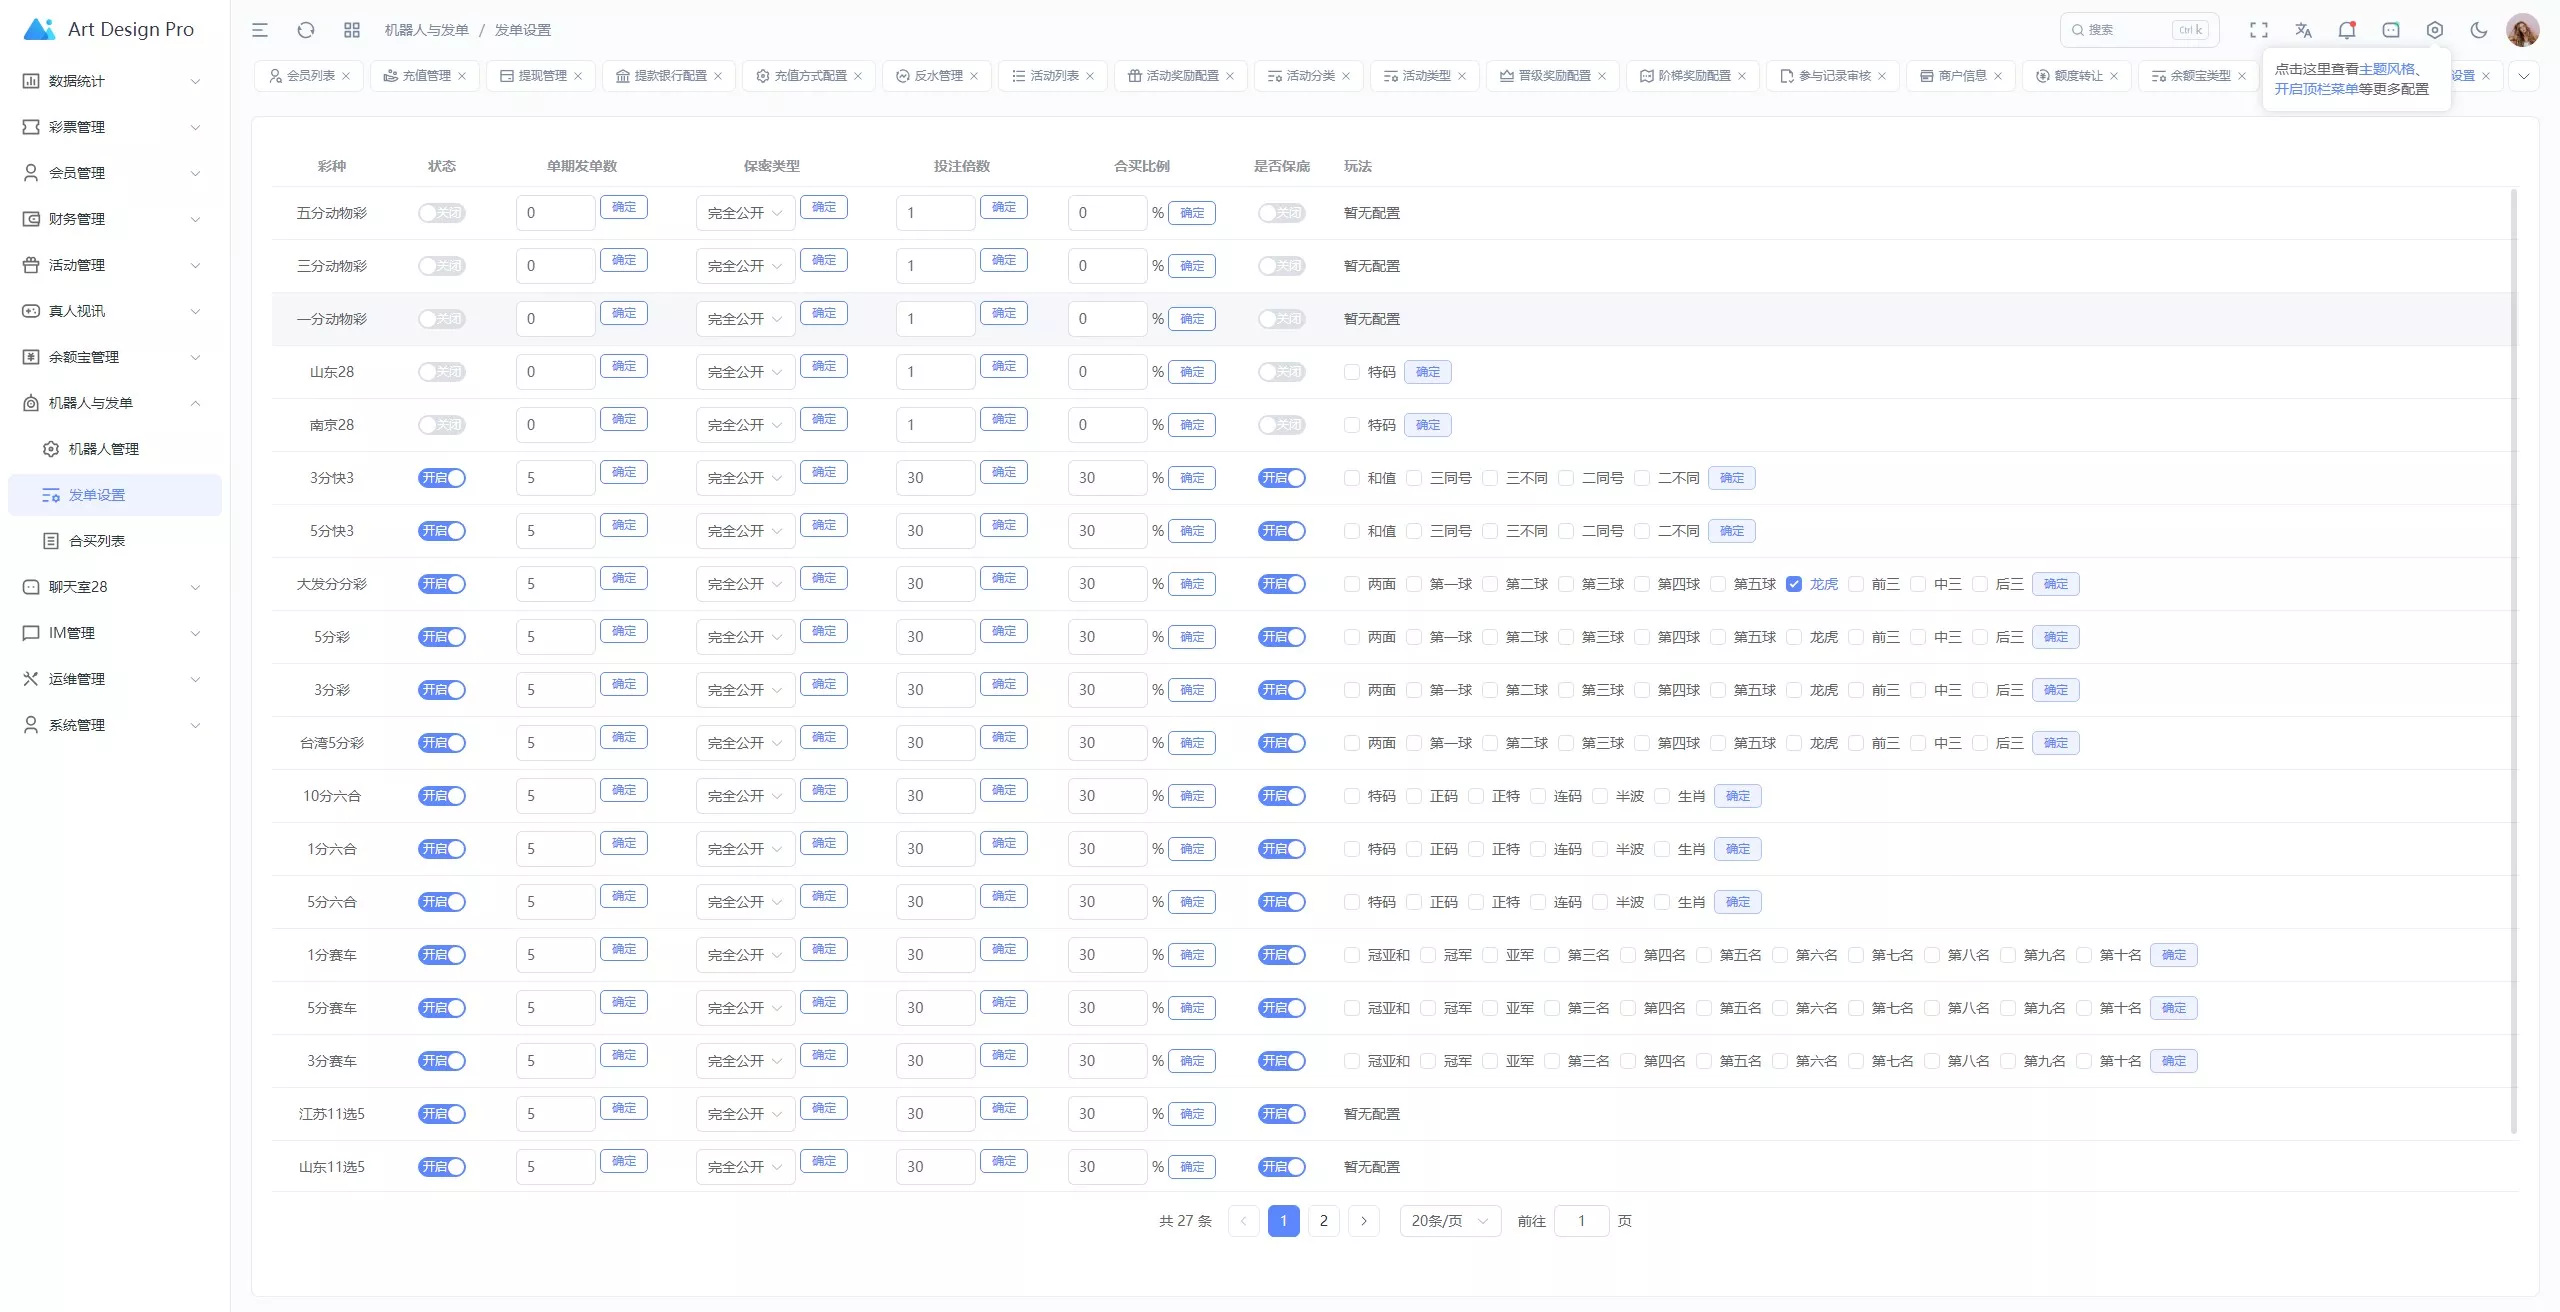Go to page 2 of pagination

point(1323,1221)
